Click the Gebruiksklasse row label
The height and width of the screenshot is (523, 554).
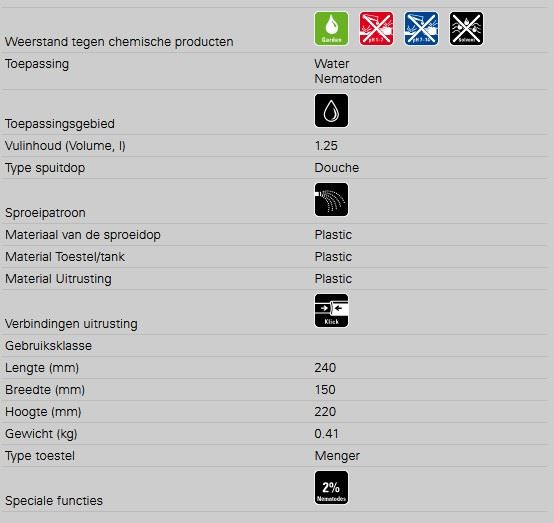pyautogui.click(x=48, y=346)
